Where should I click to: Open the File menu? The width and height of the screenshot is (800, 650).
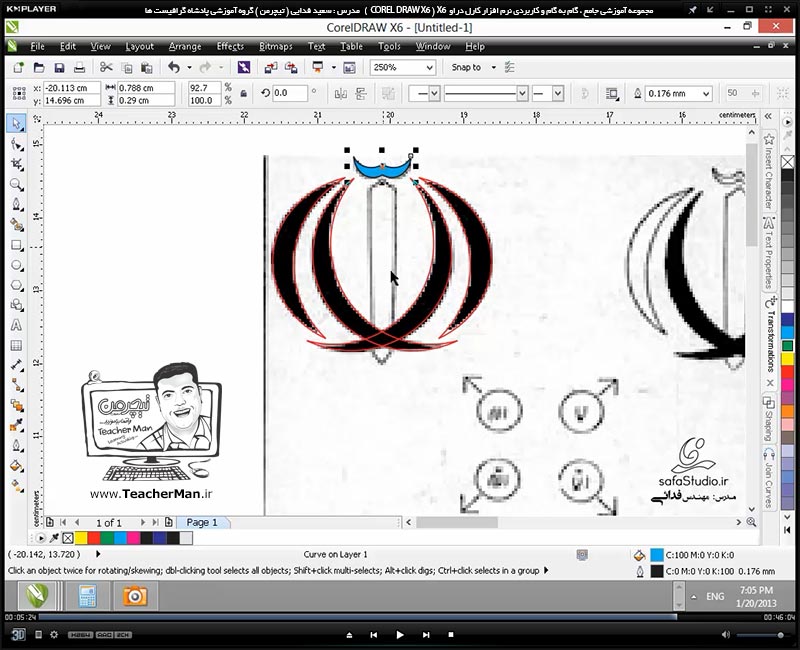37,46
